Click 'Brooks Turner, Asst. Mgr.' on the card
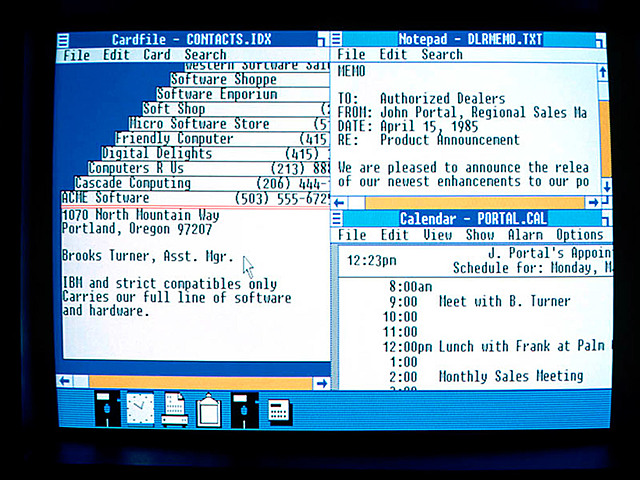The width and height of the screenshot is (640, 480). 148,256
